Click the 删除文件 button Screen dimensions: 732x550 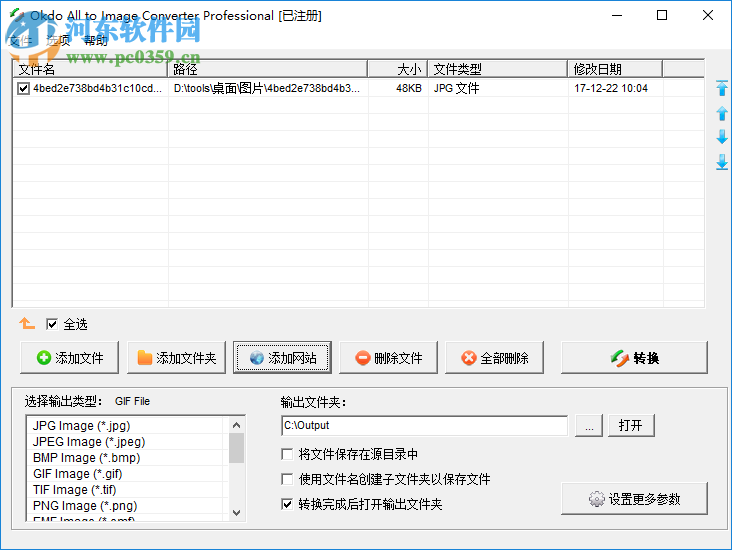388,358
